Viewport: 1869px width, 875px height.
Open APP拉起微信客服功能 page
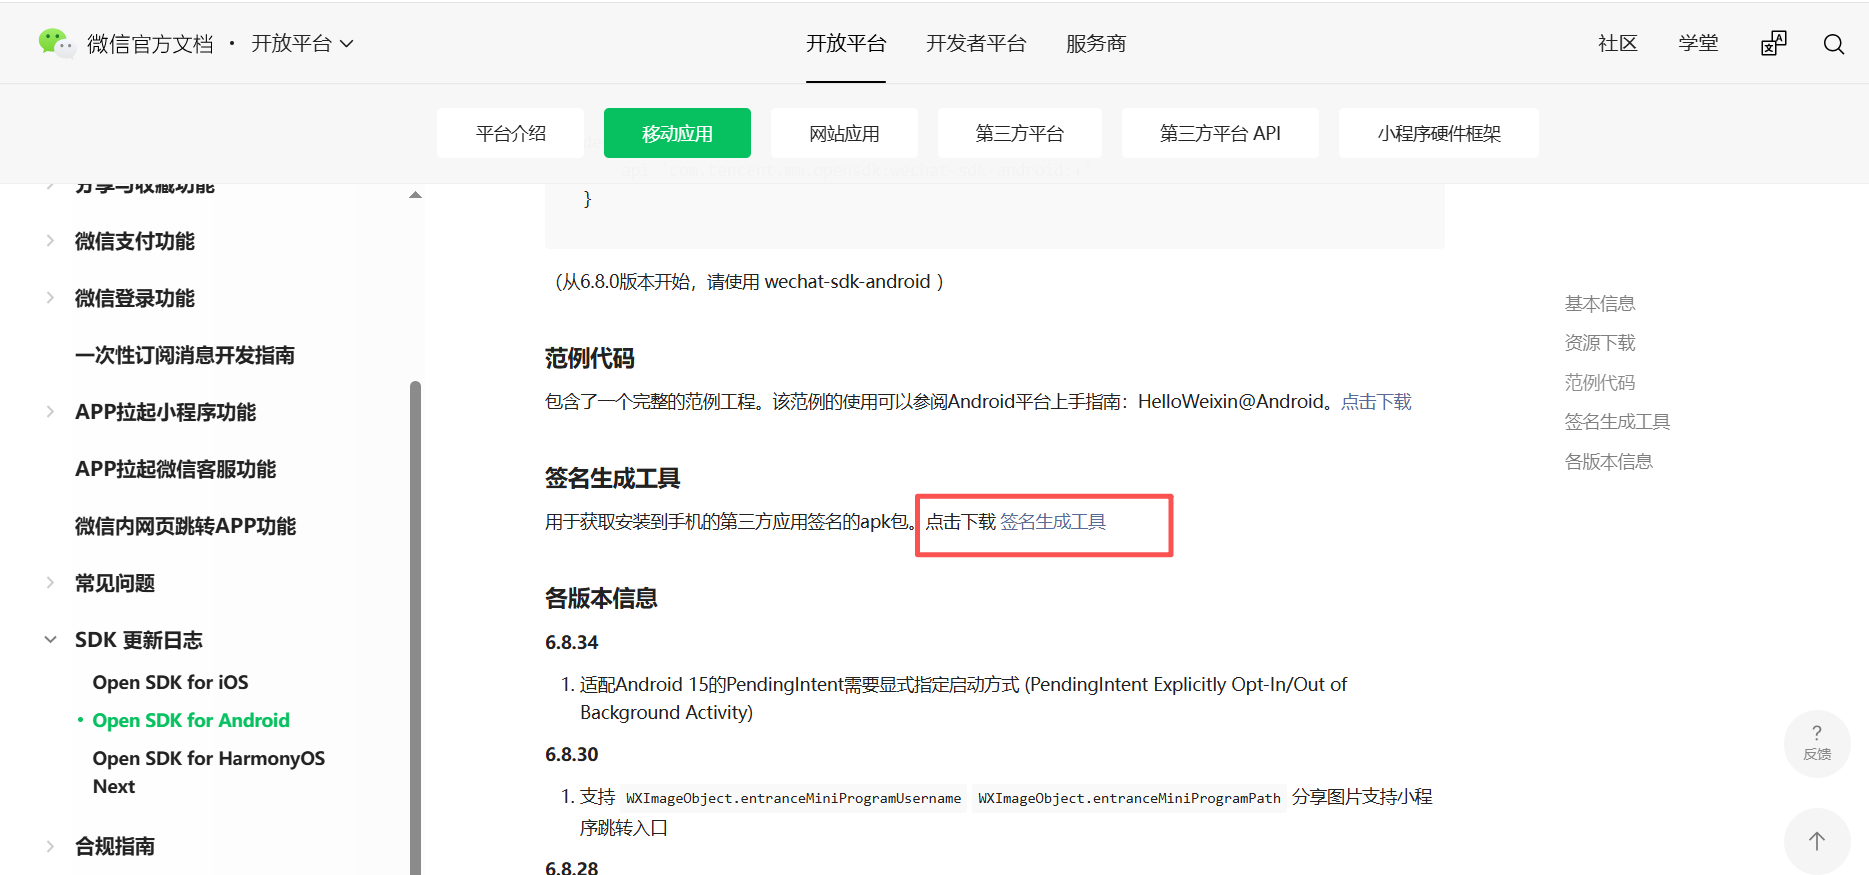(x=175, y=469)
